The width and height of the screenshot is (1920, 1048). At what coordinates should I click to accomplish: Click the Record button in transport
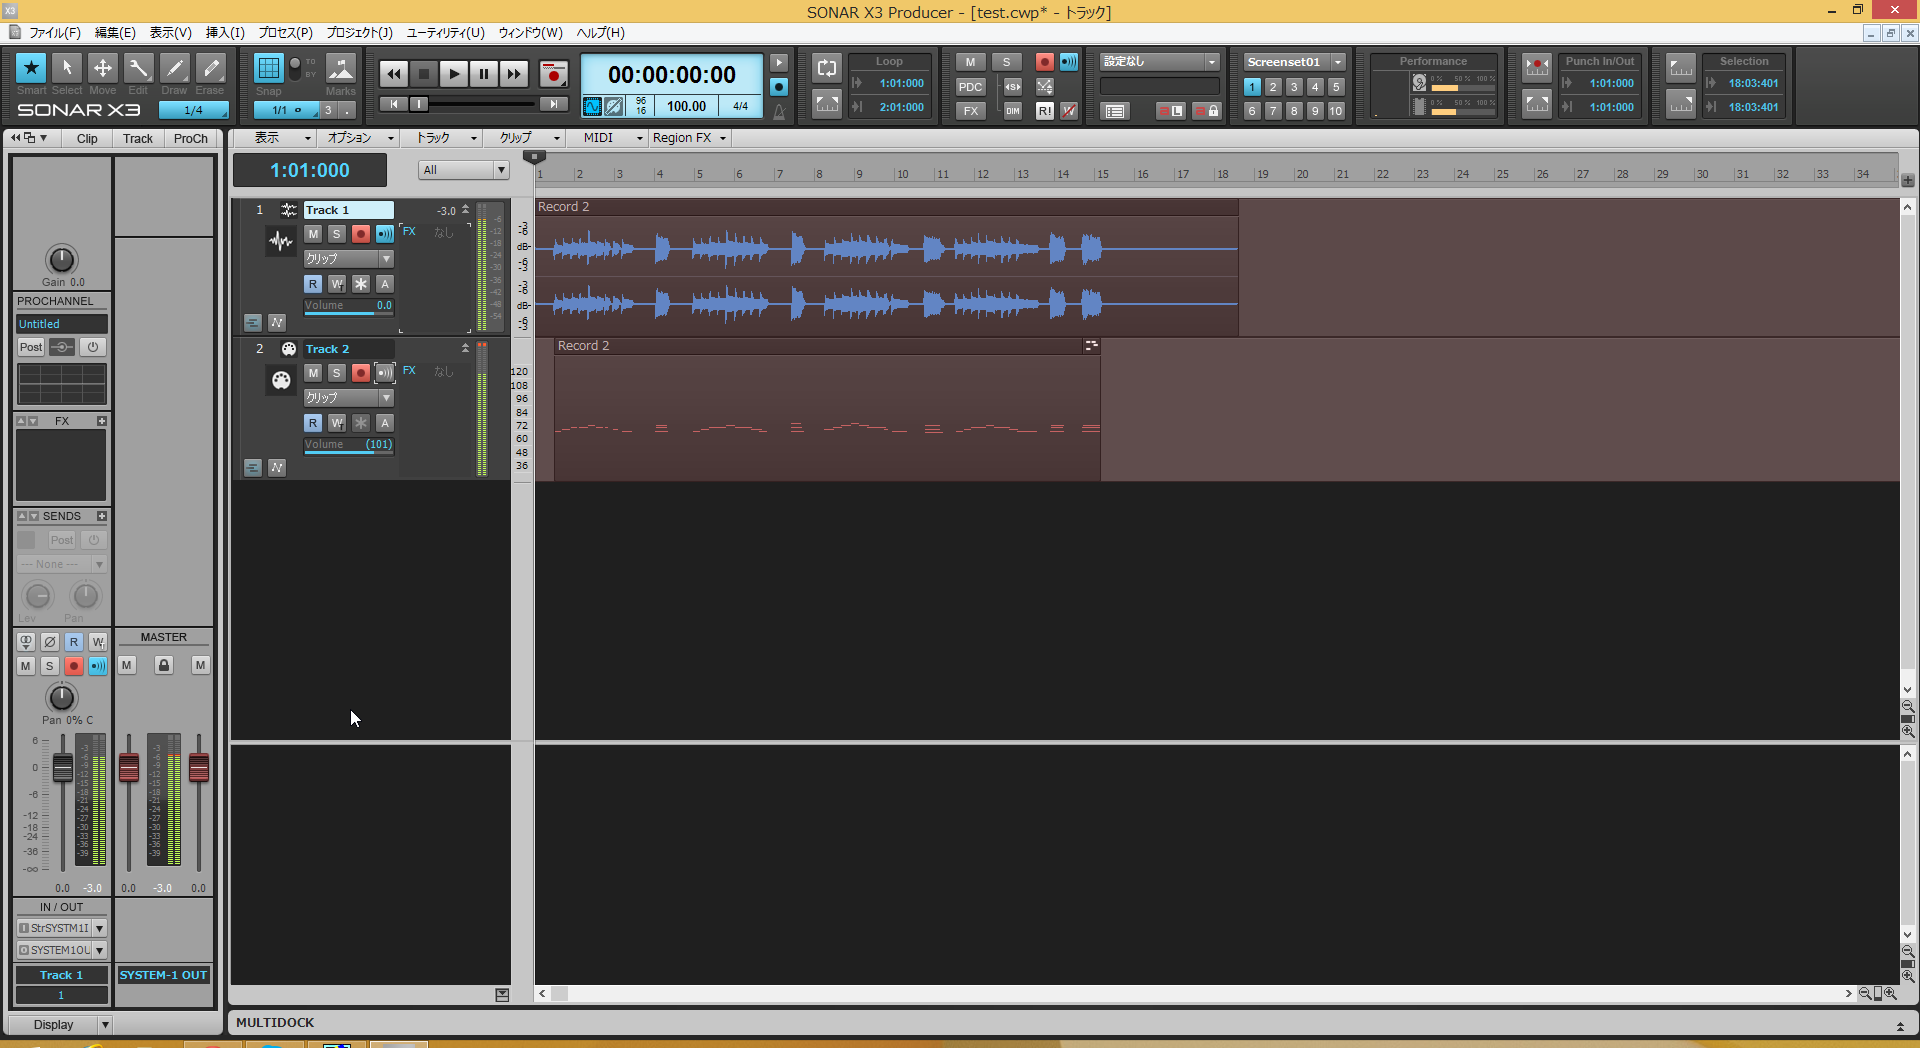click(553, 74)
